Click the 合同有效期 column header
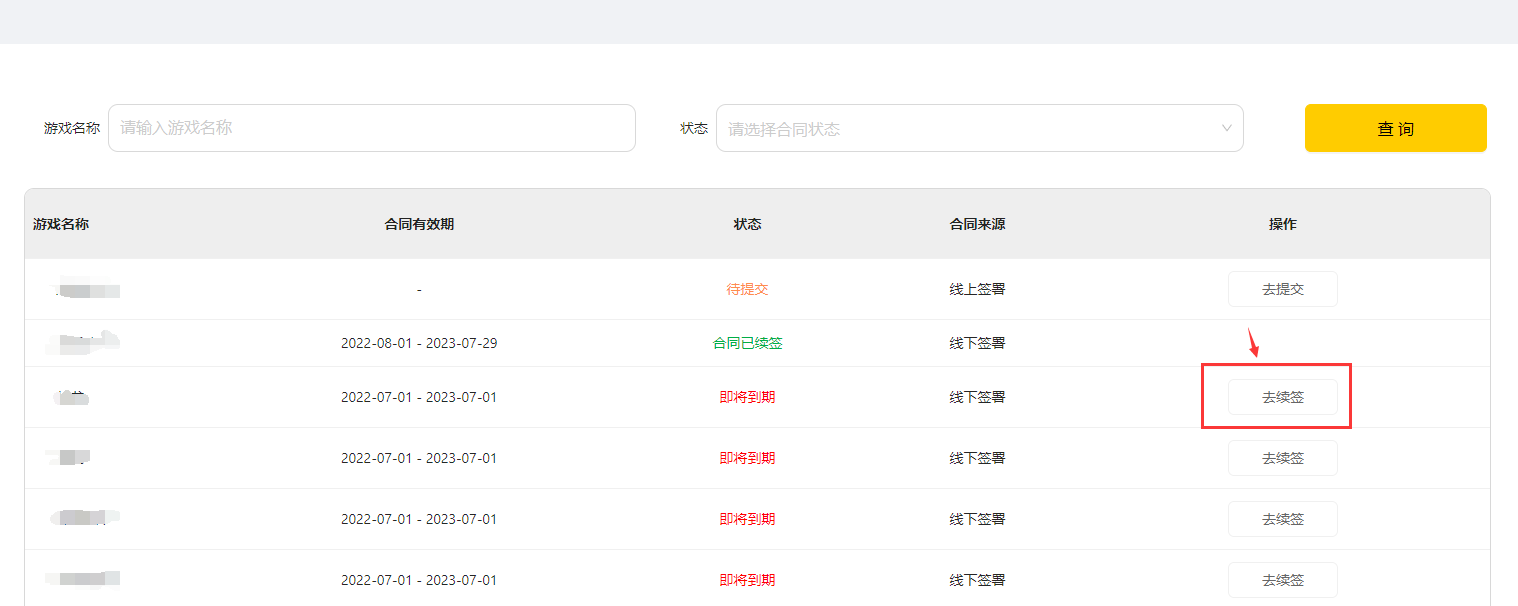The image size is (1518, 606). click(419, 224)
